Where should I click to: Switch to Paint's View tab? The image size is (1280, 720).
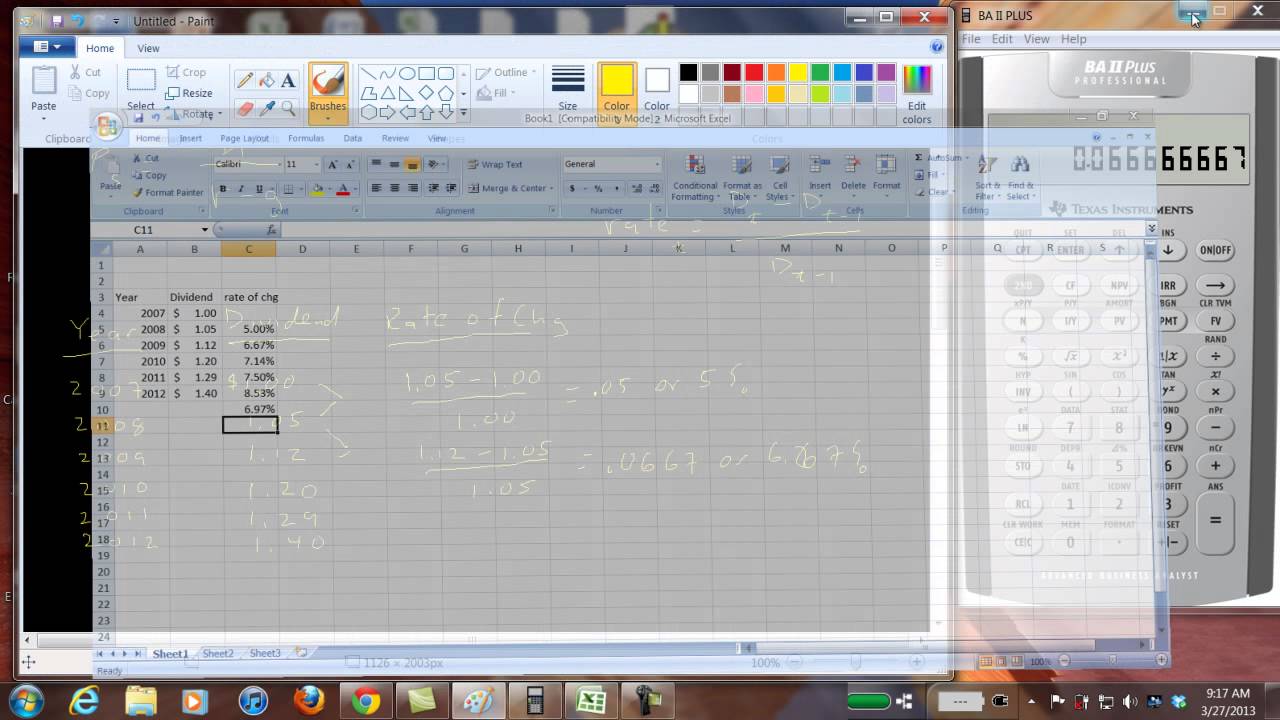148,48
